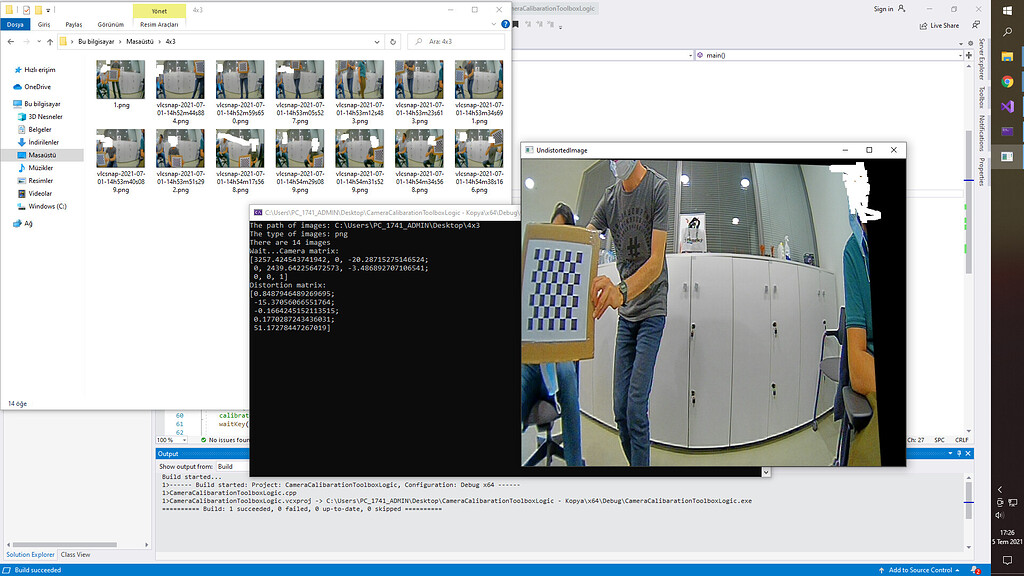Open Visual Studio from the taskbar
The image size is (1024, 576).
click(1006, 107)
